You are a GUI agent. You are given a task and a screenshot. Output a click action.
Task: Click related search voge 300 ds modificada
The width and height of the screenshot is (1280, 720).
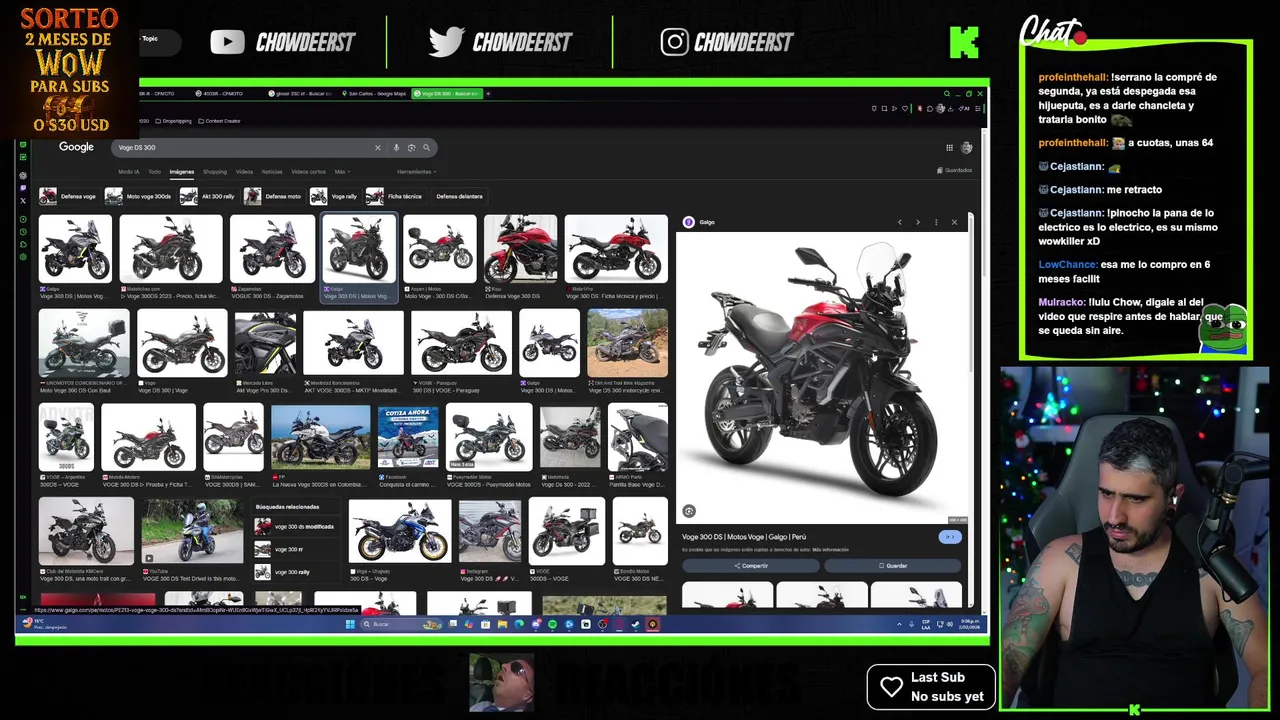[295, 526]
